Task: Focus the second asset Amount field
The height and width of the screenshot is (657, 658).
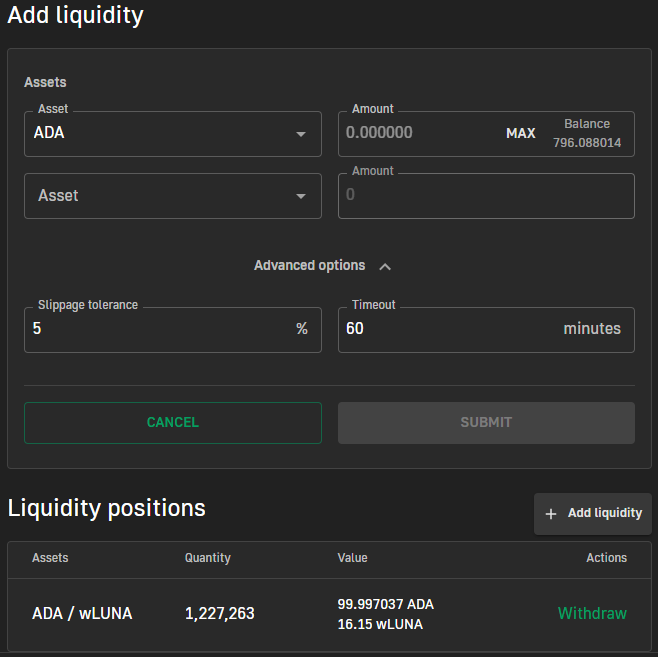Action: [x=486, y=196]
